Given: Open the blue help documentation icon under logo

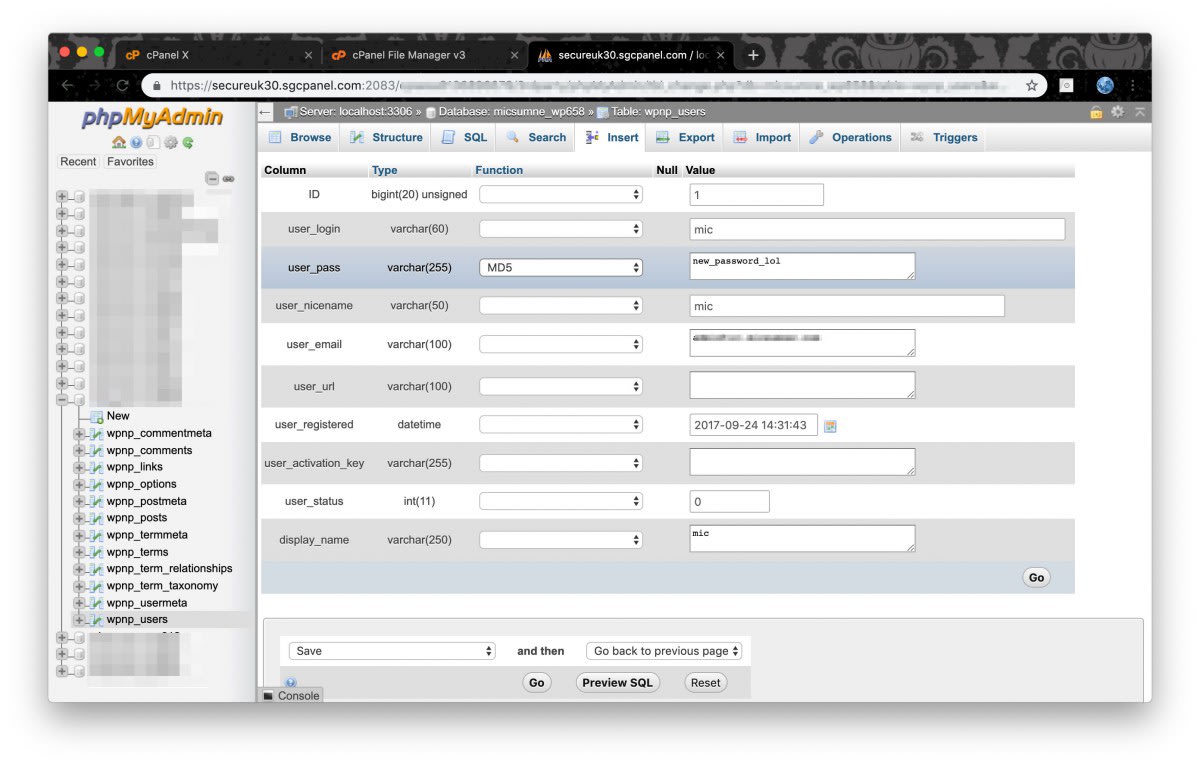Looking at the screenshot, I should 136,143.
